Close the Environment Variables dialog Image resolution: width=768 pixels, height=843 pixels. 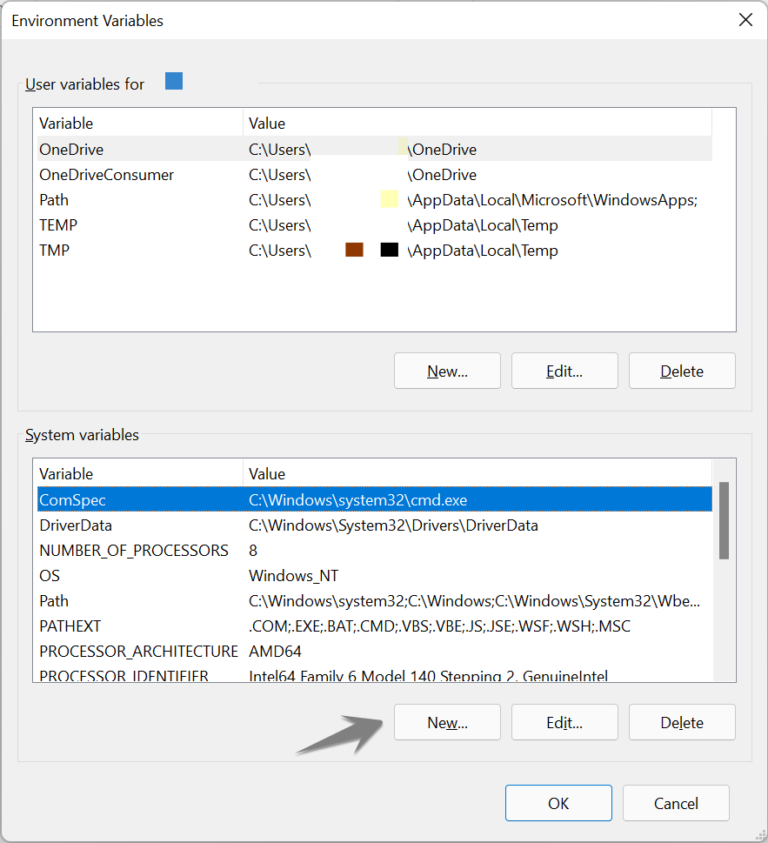tap(745, 20)
